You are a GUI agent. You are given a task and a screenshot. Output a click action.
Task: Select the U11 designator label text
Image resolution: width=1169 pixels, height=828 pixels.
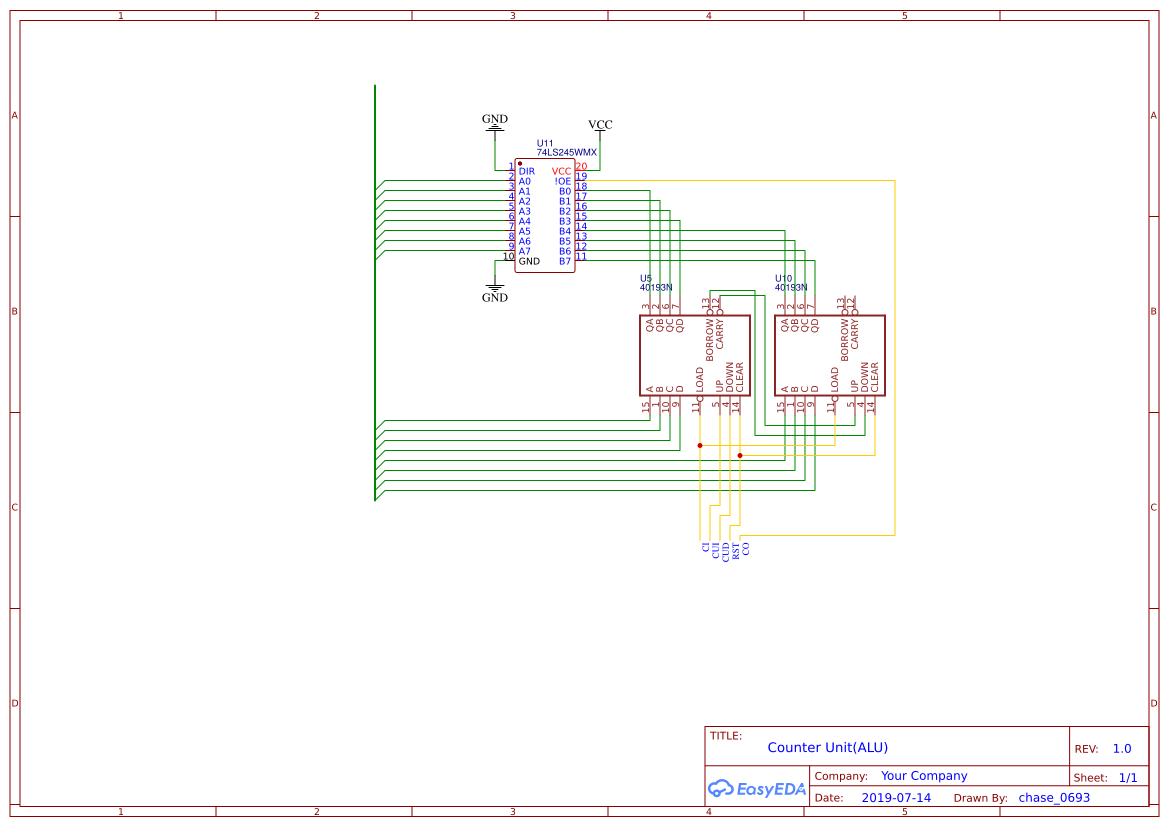click(x=545, y=143)
